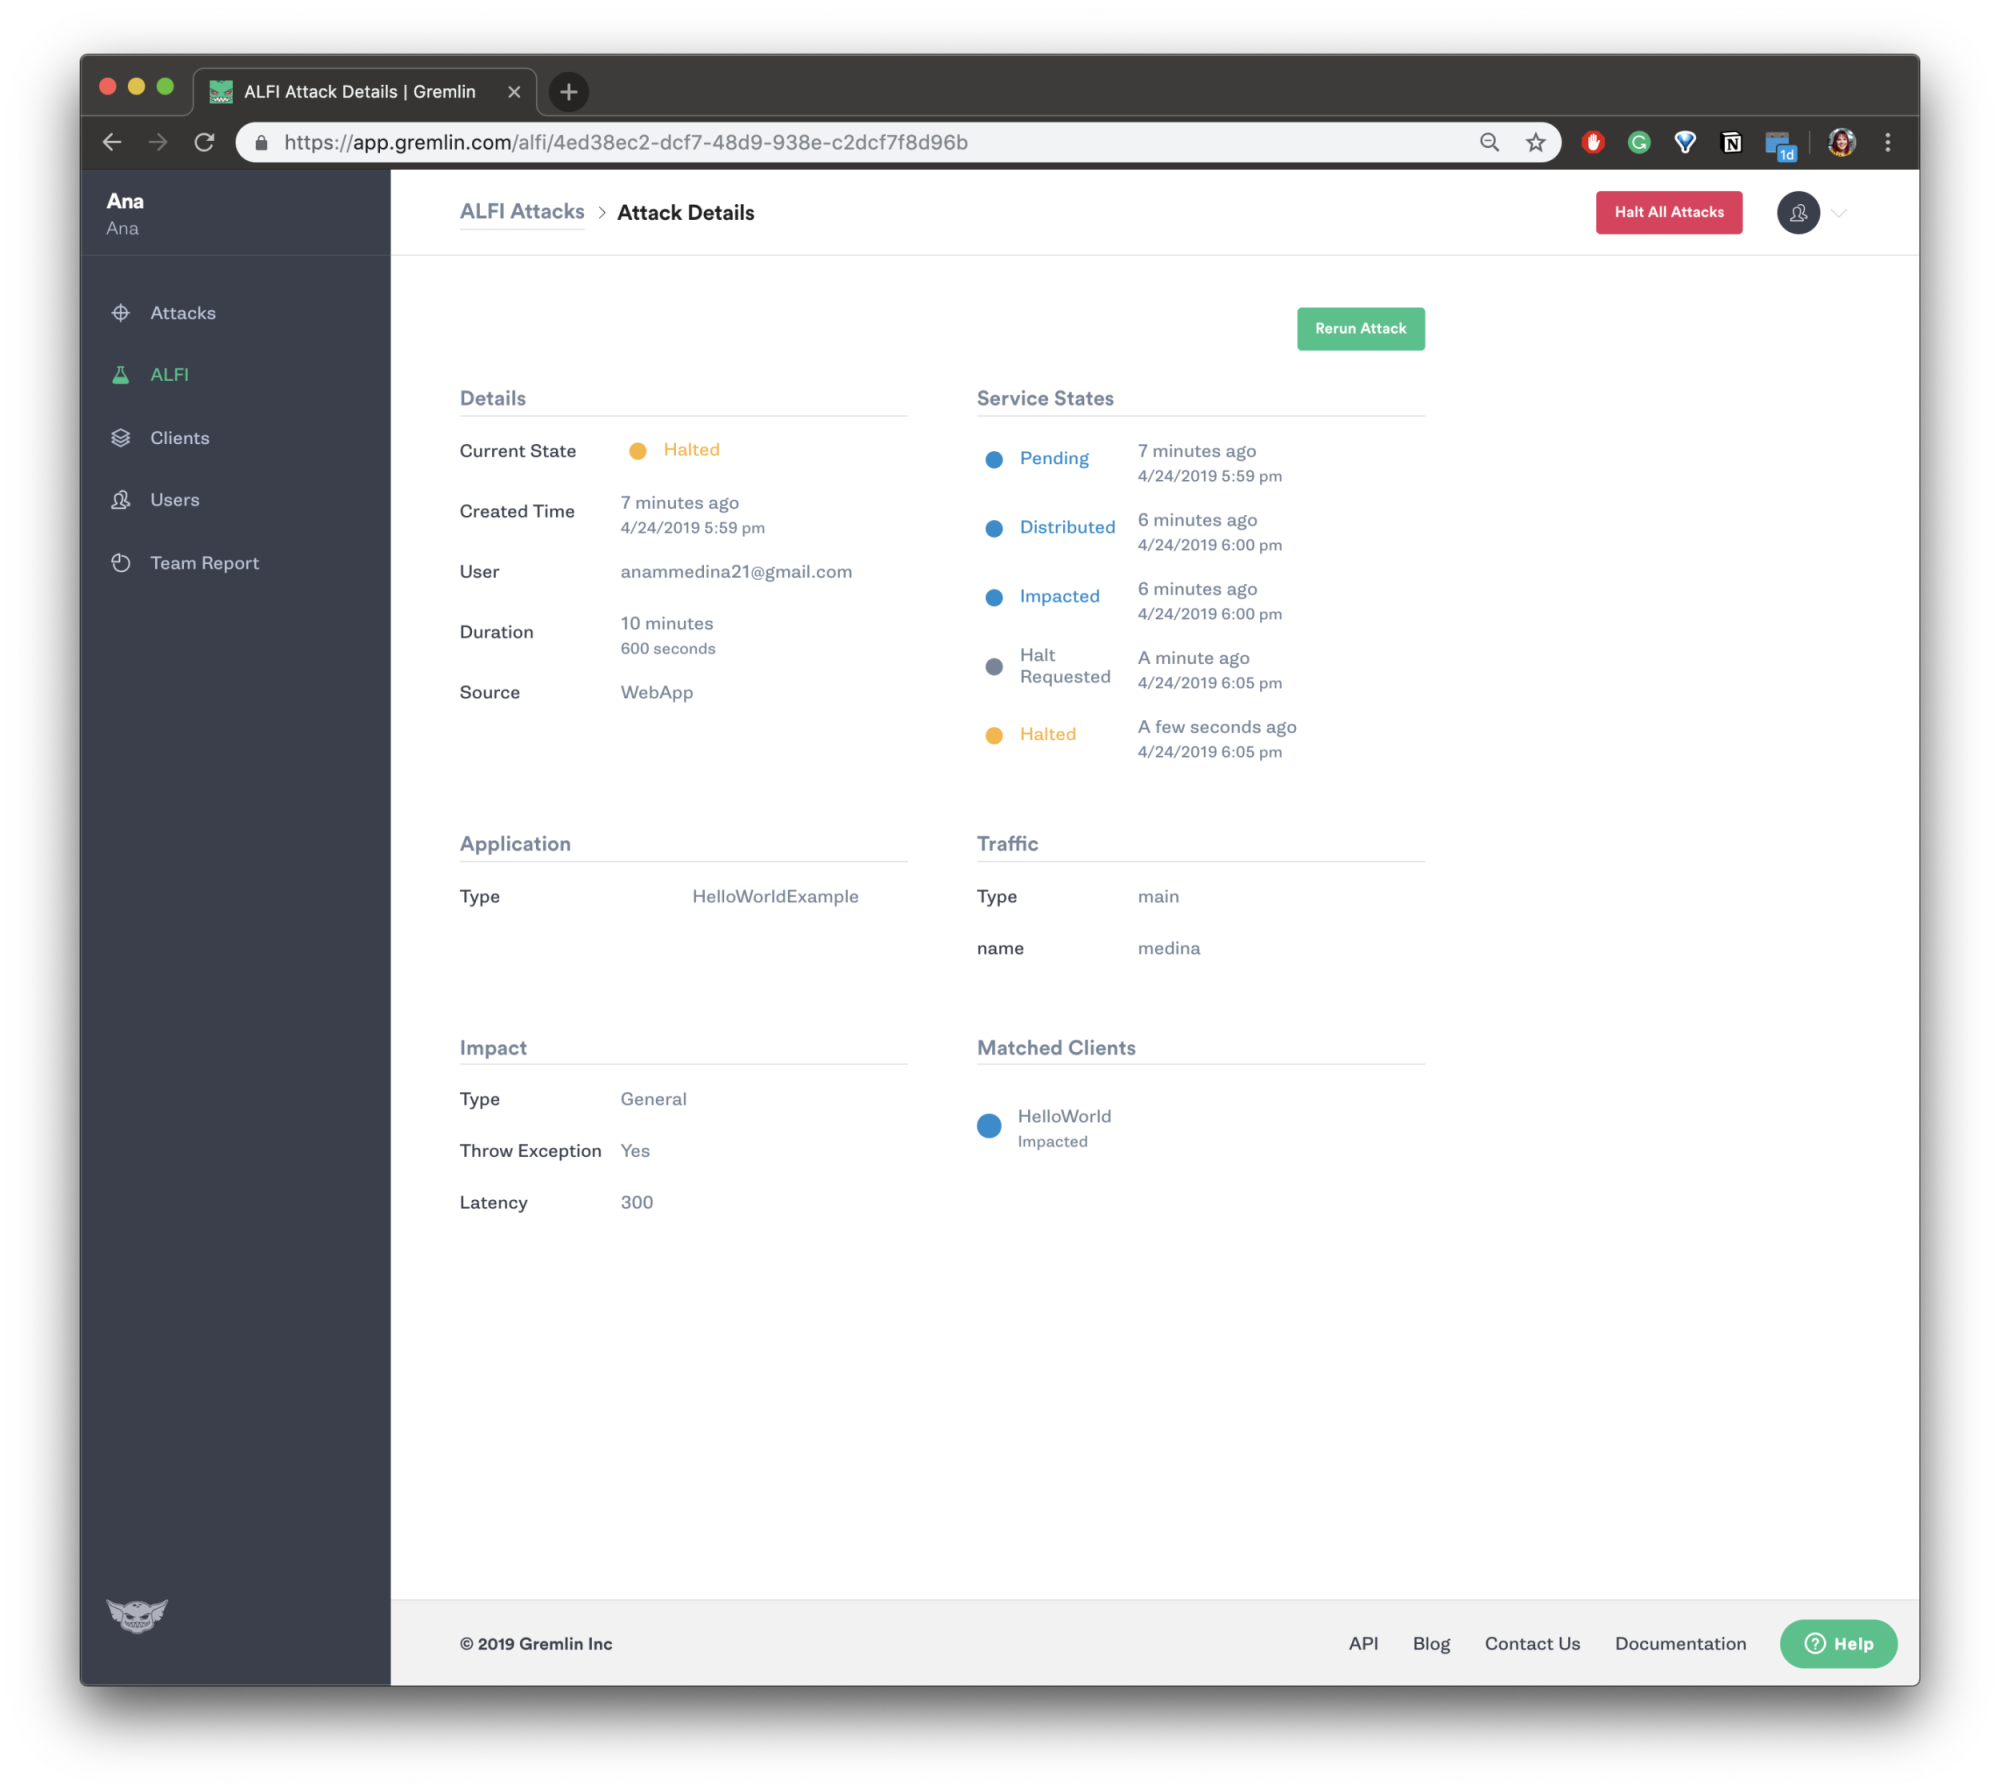
Task: Click the green Grammarly extension icon
Action: tap(1639, 143)
